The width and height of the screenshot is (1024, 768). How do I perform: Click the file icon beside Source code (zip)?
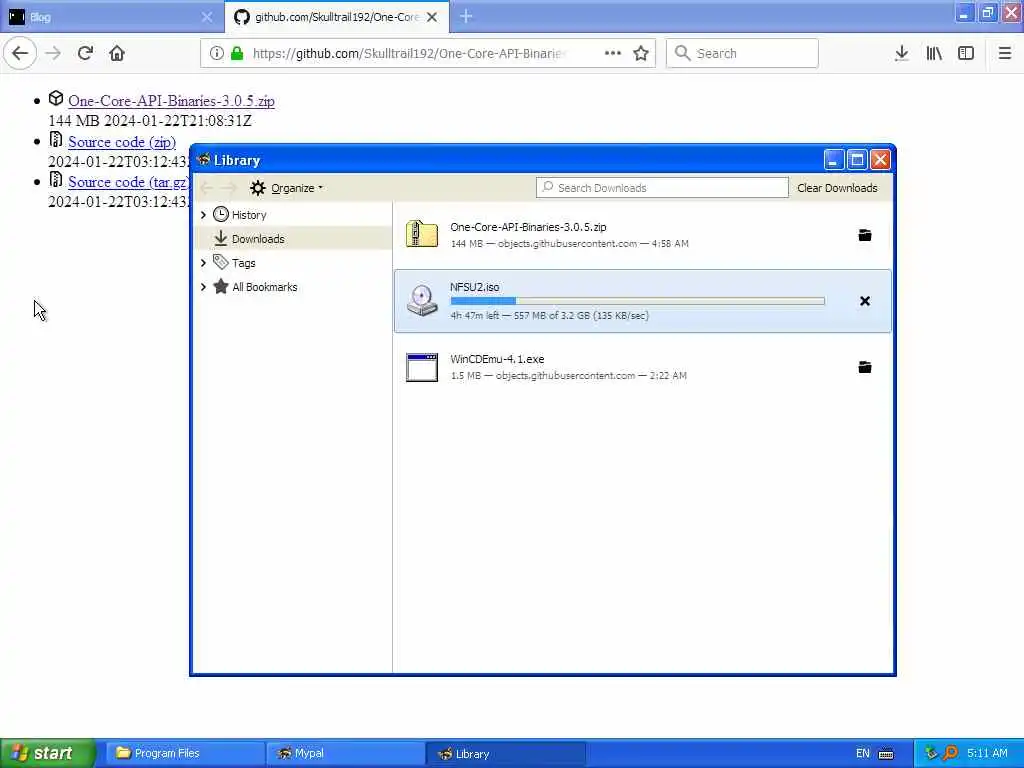56,140
